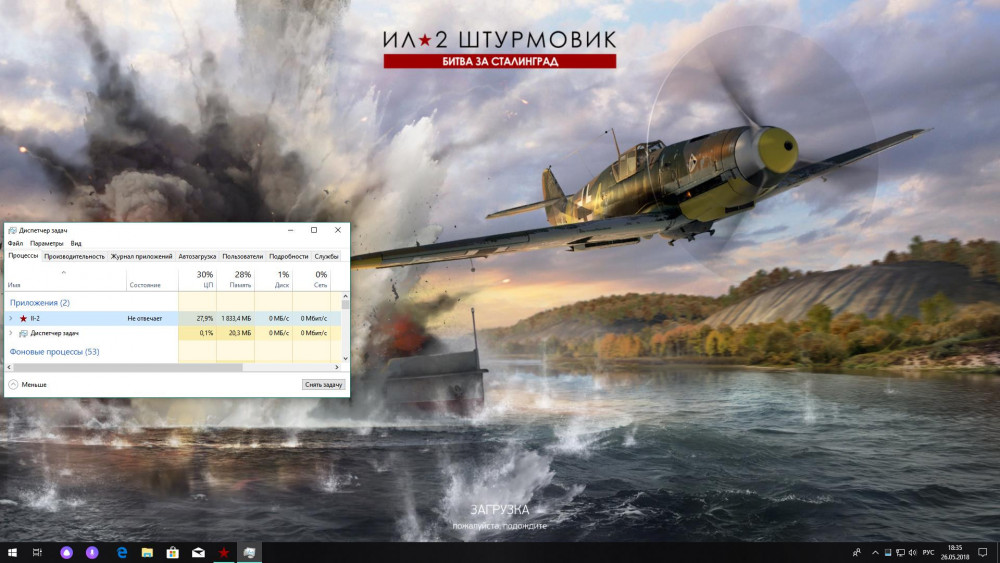This screenshot has width=1000, height=563.
Task: Click the Task Manager title bar icon
Action: (12, 230)
